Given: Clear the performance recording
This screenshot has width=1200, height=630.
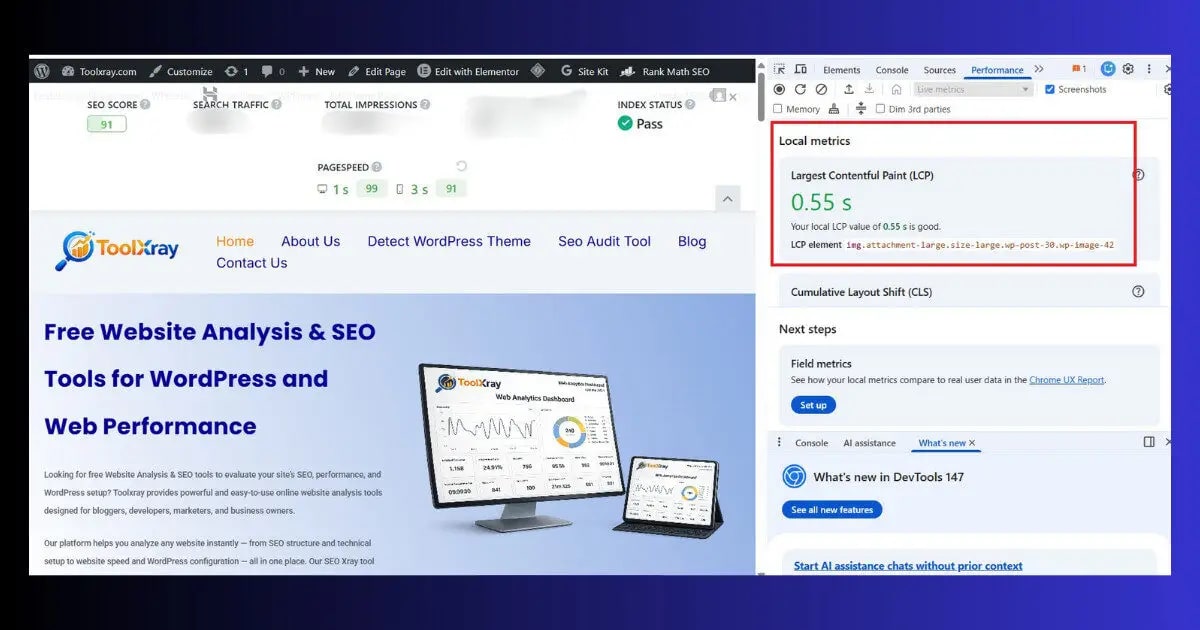Looking at the screenshot, I should coord(821,89).
